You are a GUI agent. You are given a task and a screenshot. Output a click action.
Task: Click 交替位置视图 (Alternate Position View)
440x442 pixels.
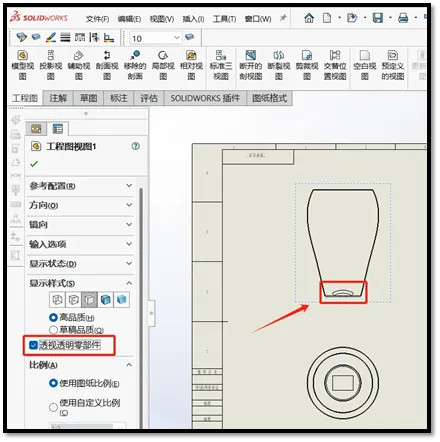[x=335, y=65]
